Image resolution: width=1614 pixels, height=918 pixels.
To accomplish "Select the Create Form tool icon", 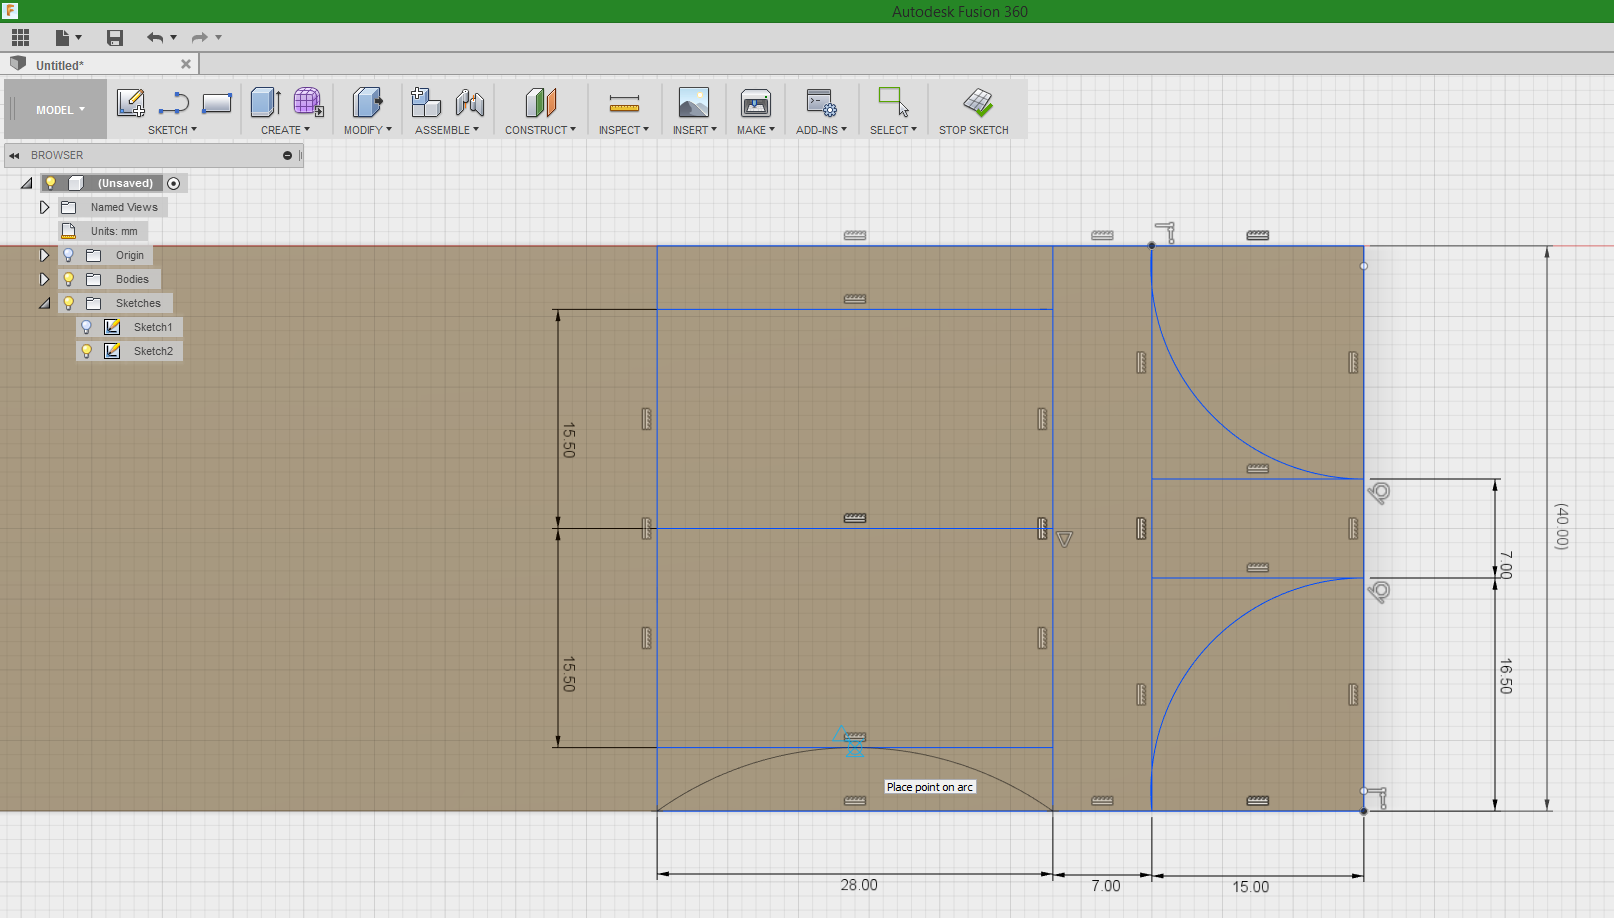I will coord(308,102).
